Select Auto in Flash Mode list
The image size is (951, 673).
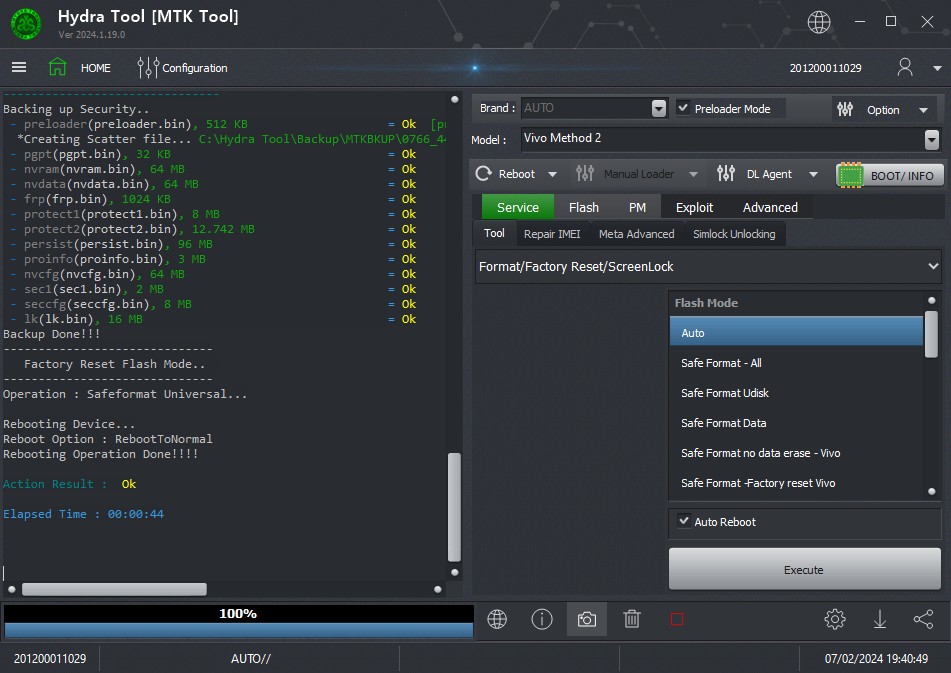[796, 332]
